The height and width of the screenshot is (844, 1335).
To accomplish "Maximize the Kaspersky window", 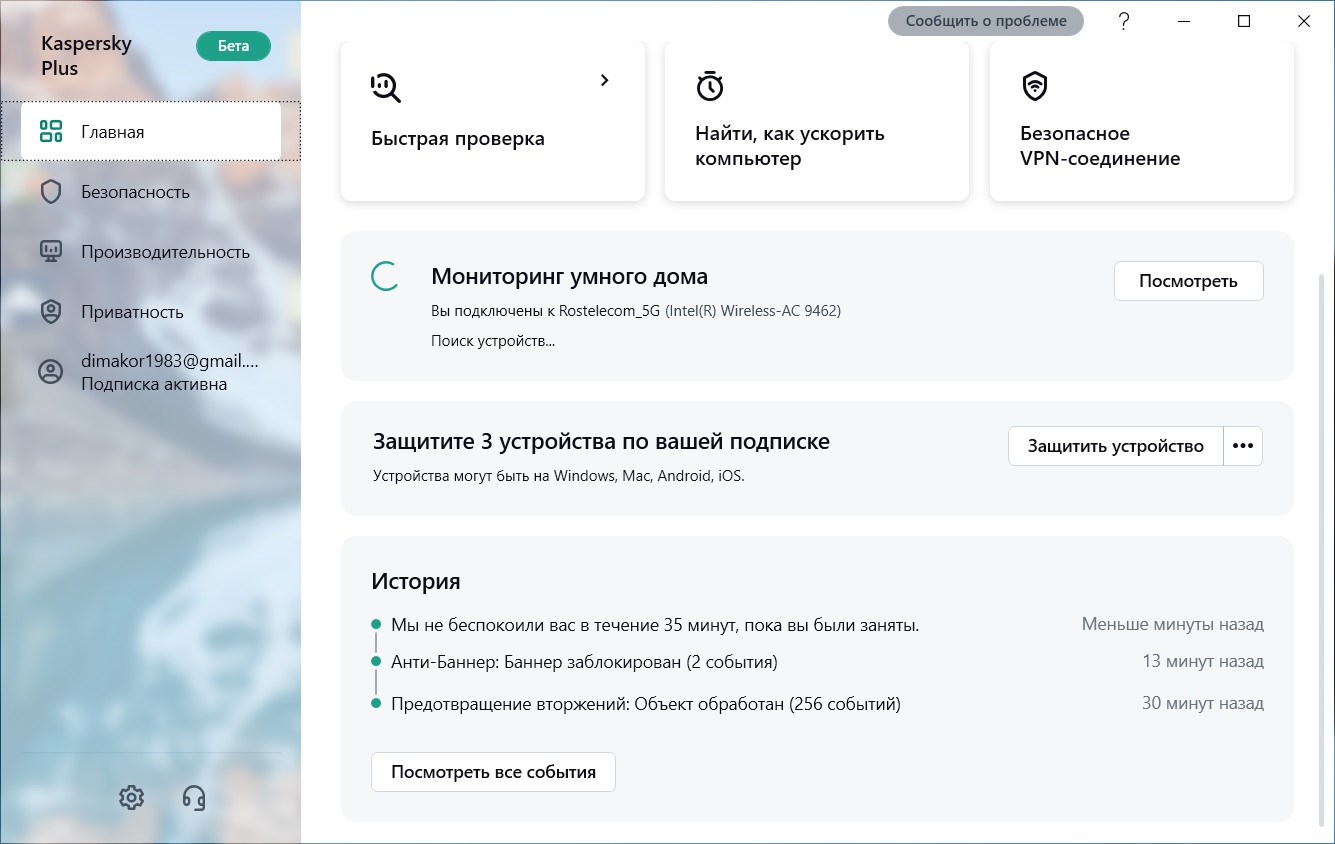I will tap(1244, 21).
